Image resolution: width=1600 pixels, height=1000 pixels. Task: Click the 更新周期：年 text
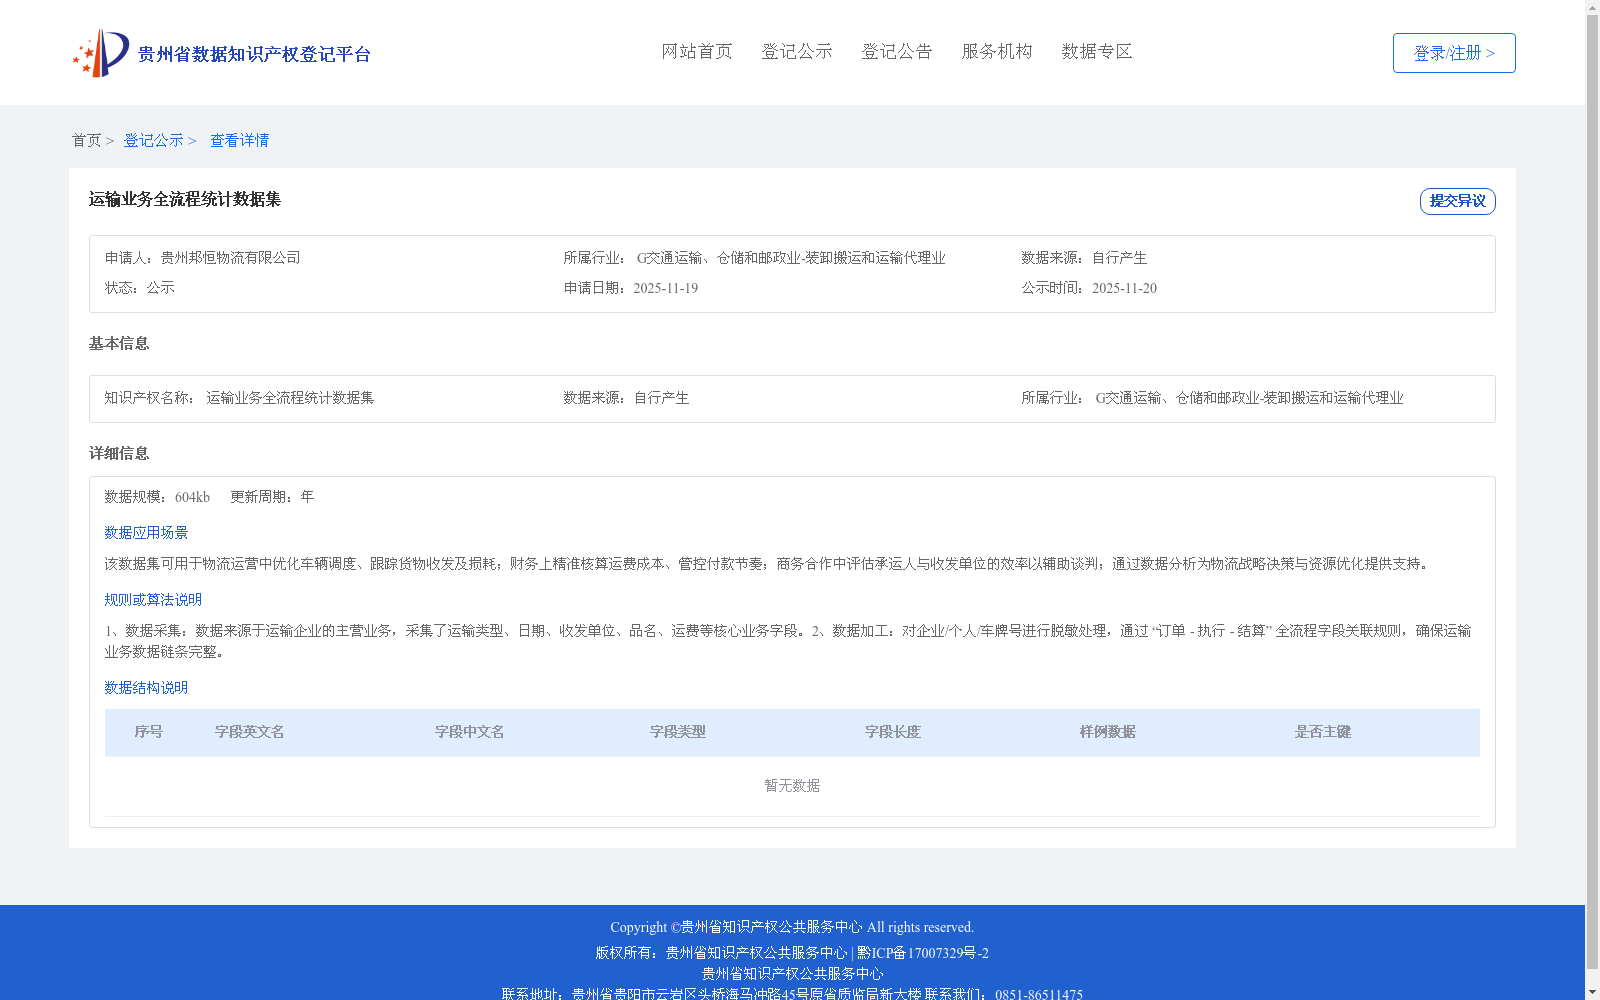click(x=272, y=497)
